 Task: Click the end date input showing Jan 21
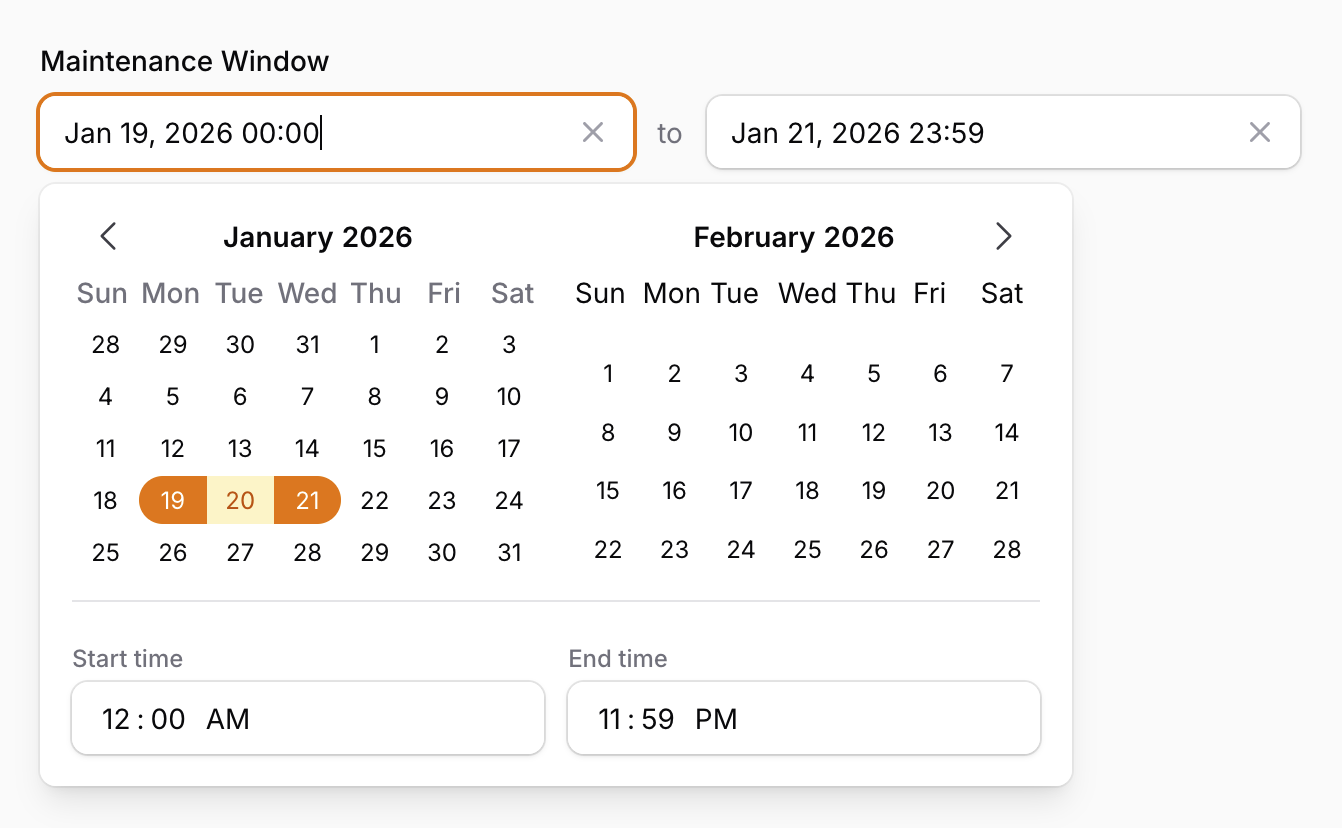click(950, 131)
